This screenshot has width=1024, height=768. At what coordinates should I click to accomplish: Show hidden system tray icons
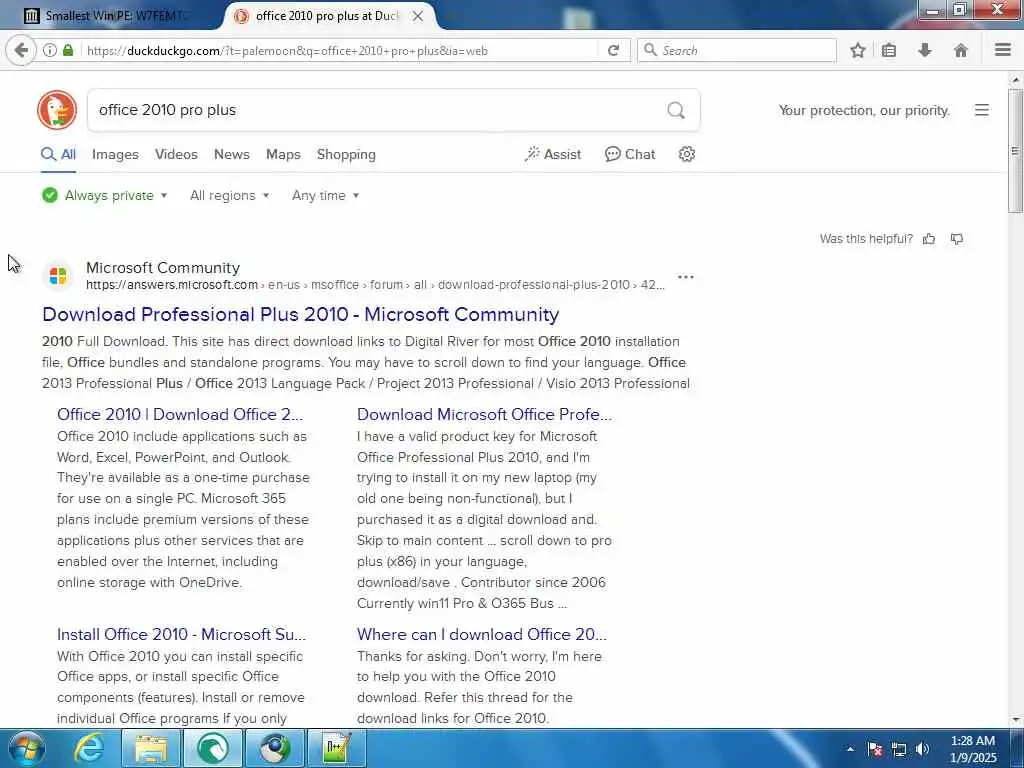[x=850, y=749]
